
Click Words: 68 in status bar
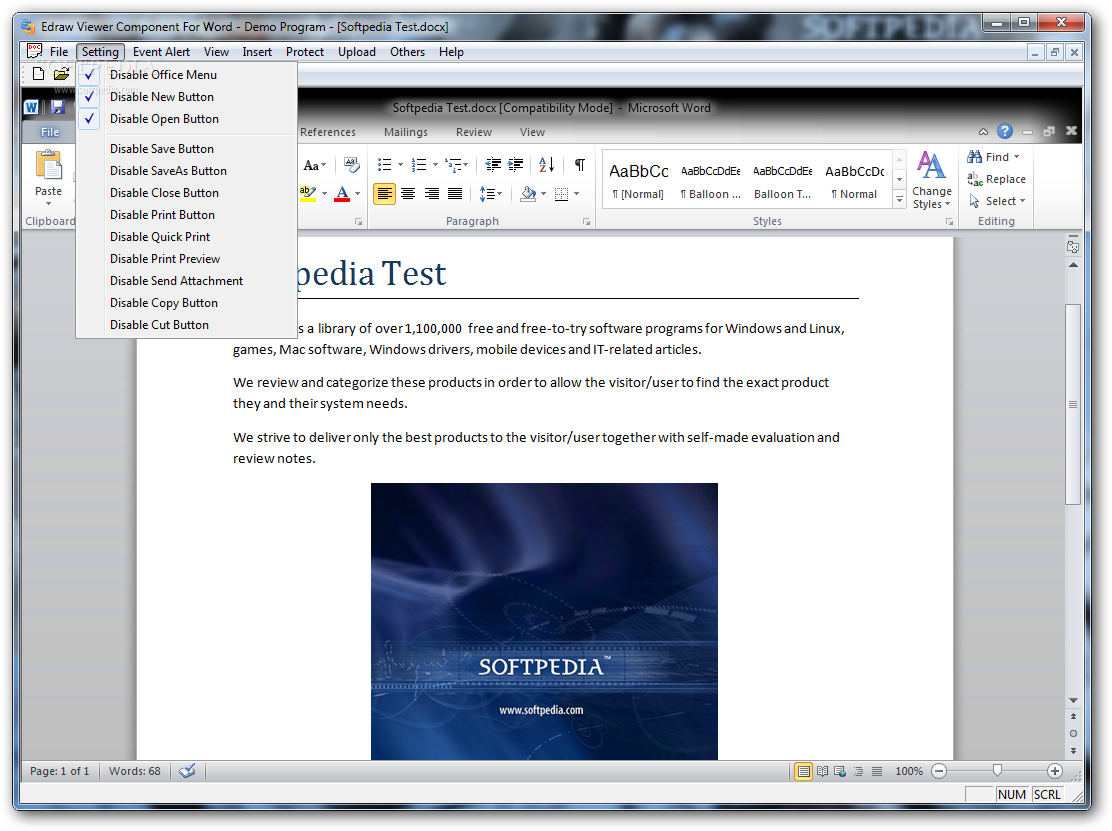click(x=135, y=771)
